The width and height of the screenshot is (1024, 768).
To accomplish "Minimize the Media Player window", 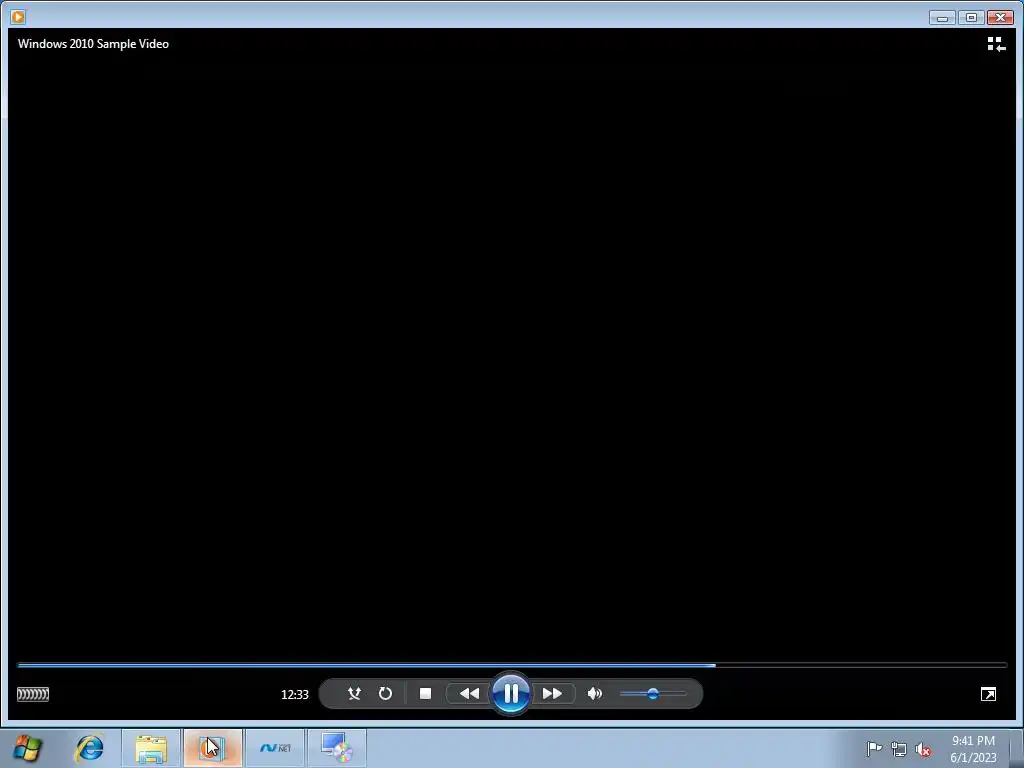I will (x=942, y=18).
